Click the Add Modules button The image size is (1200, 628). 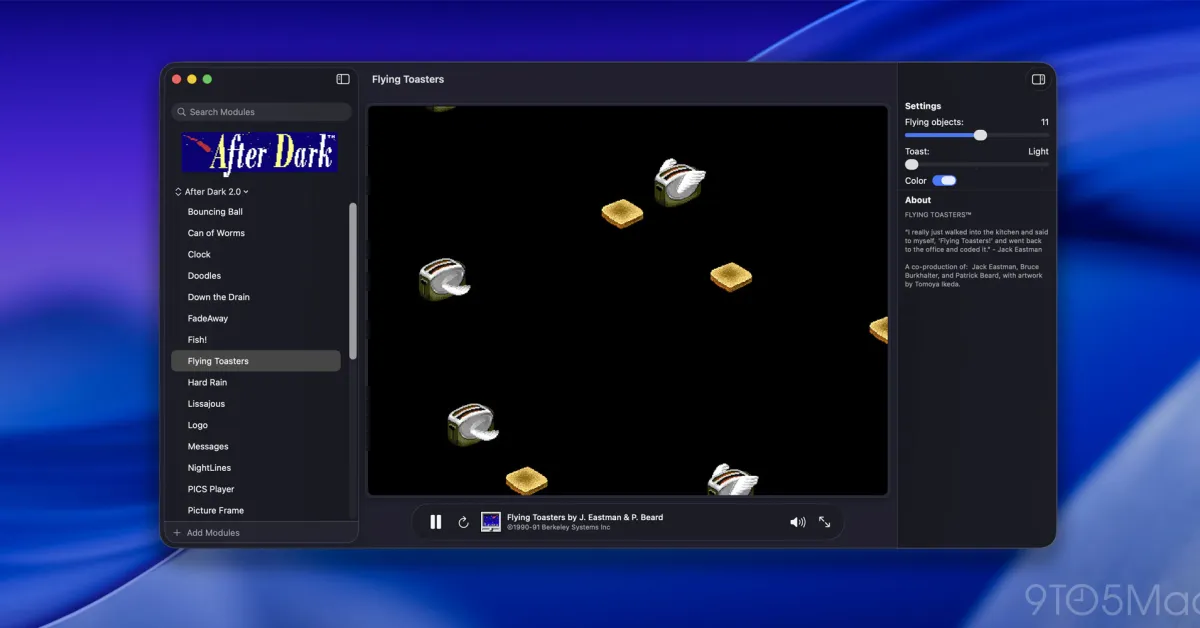pos(207,533)
